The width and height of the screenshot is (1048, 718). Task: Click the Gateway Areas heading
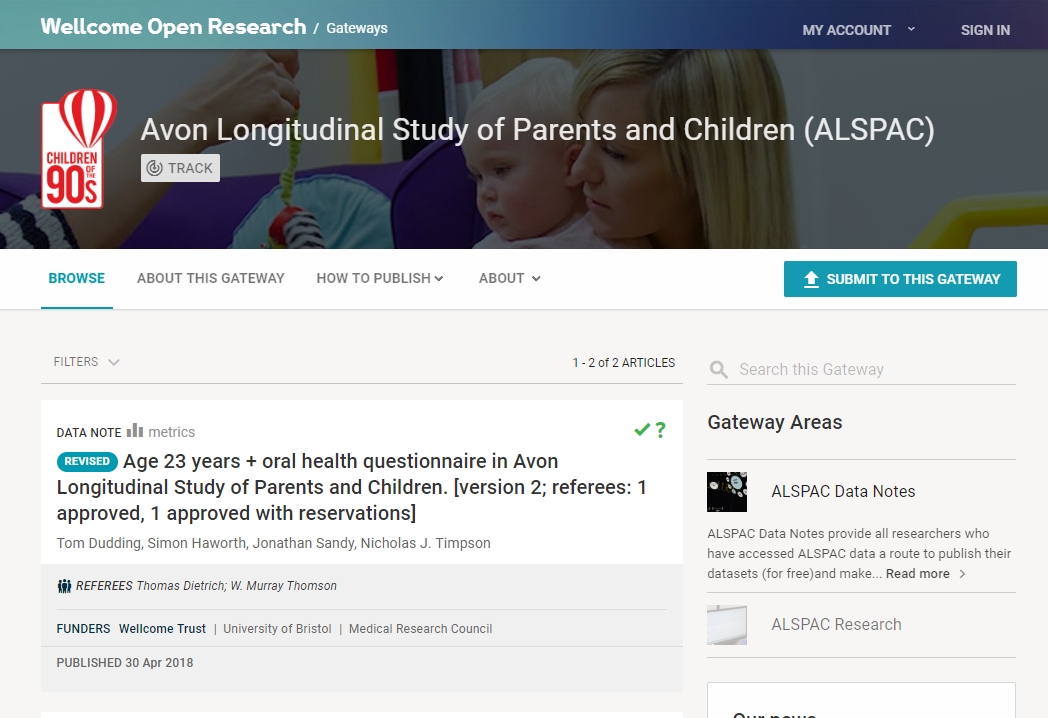(x=775, y=423)
